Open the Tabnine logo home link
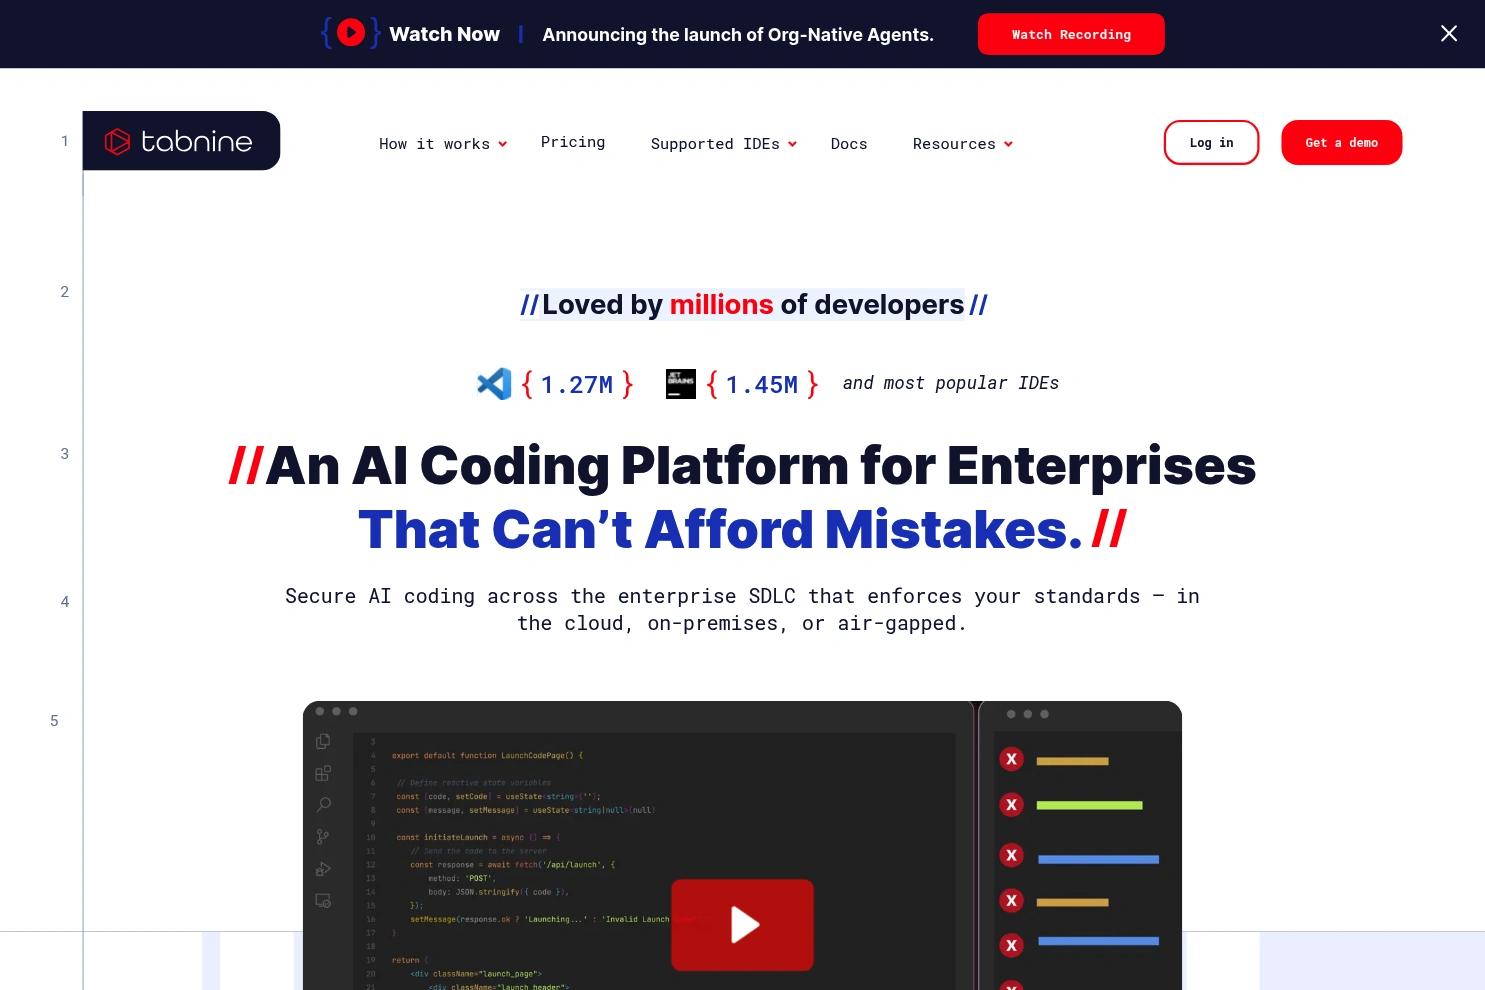This screenshot has height=990, width=1485. tap(181, 141)
